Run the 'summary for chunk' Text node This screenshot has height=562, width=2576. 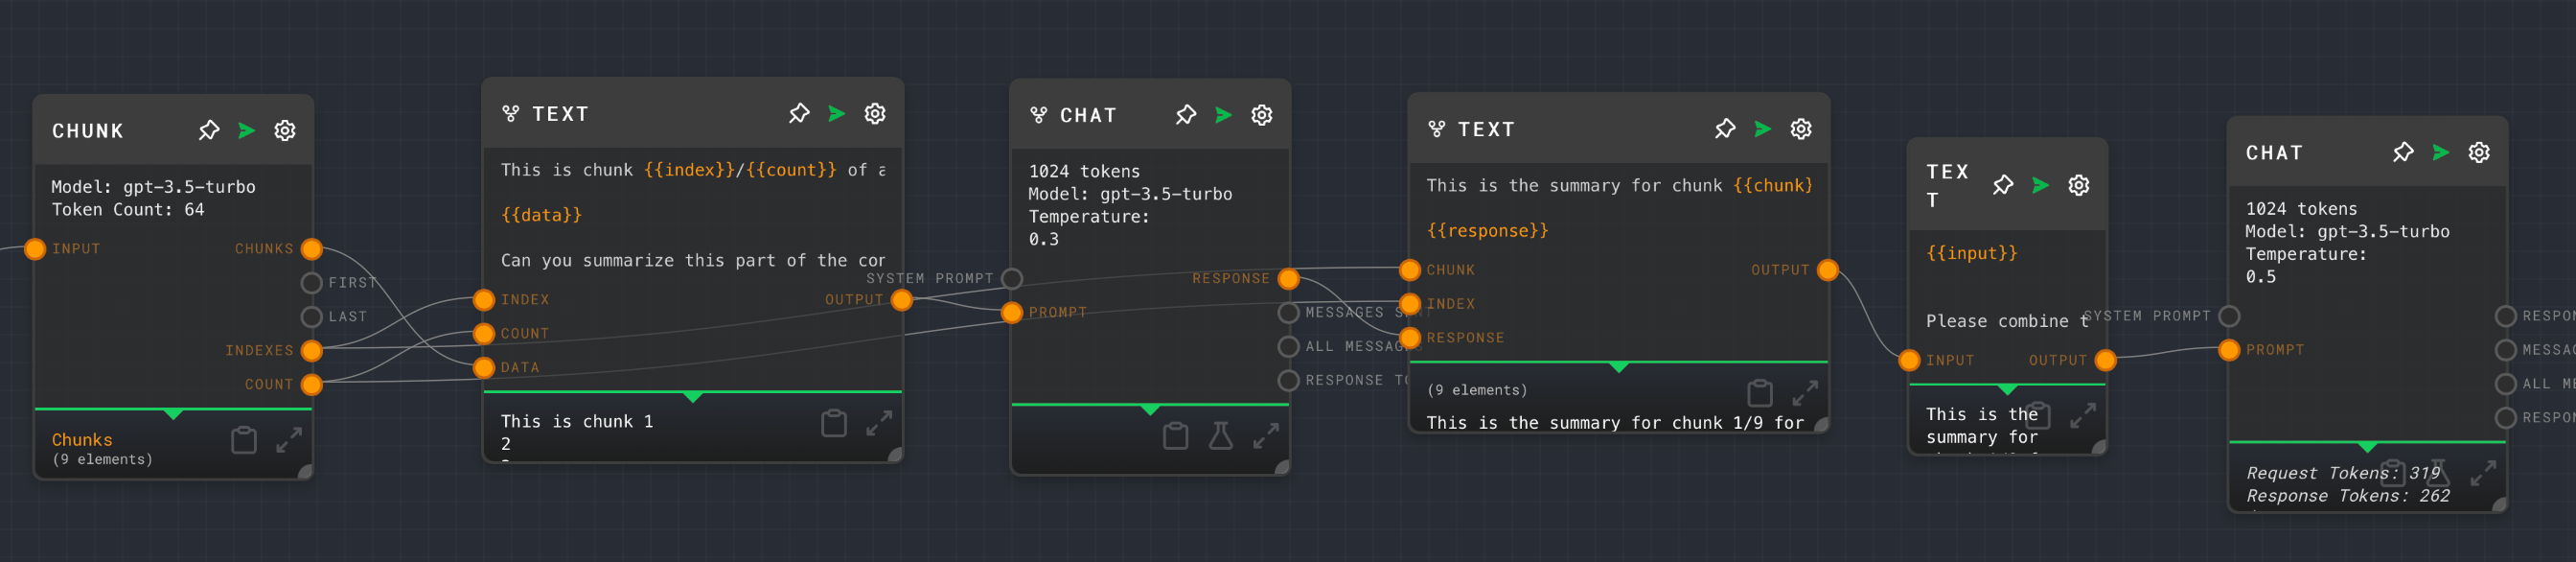(1763, 129)
